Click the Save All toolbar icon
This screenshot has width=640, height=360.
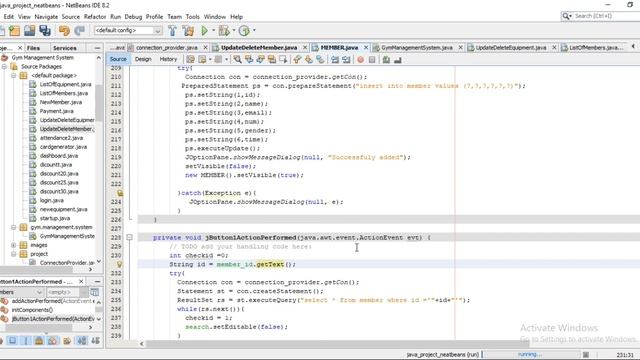tap(45, 31)
